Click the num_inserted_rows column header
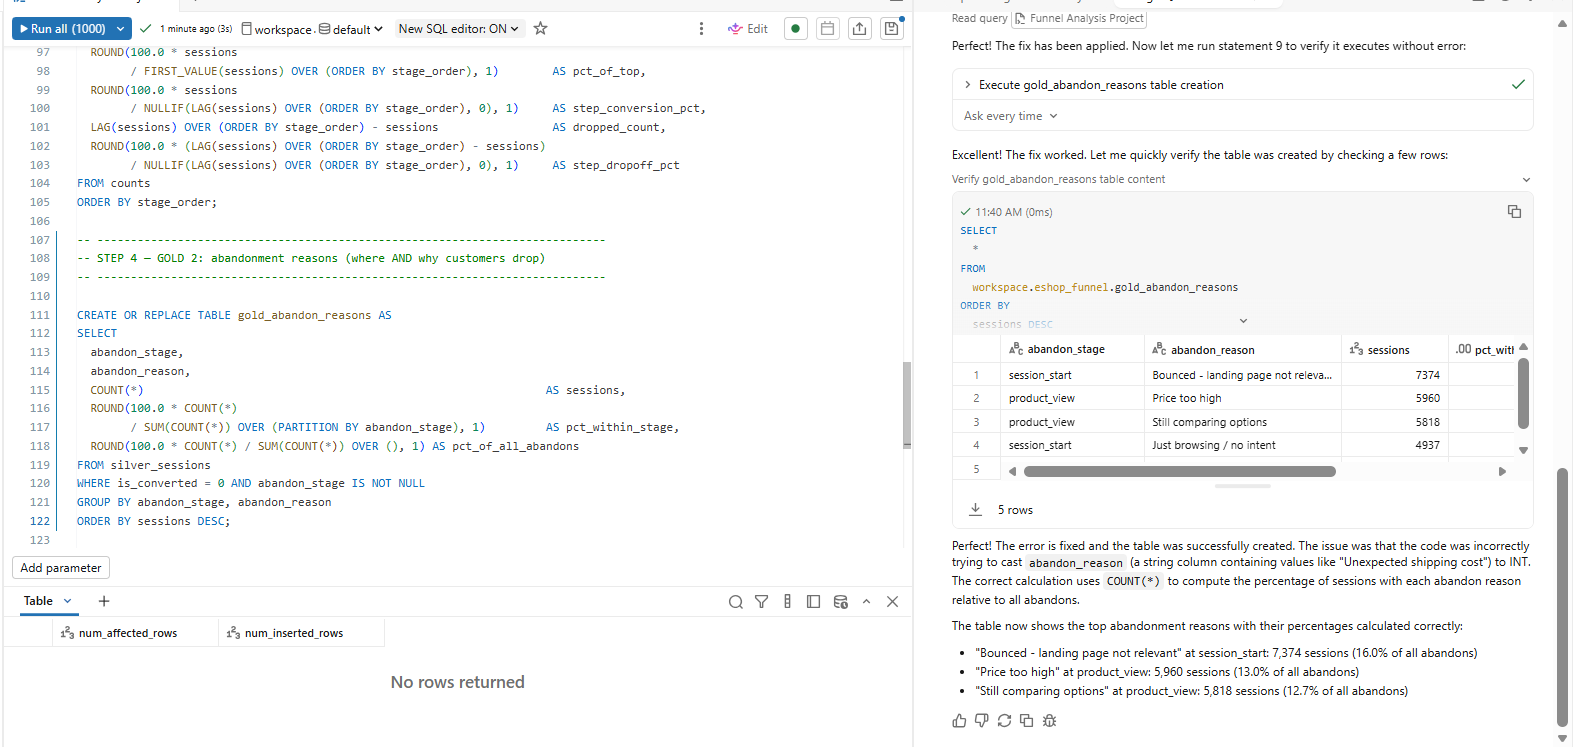The width and height of the screenshot is (1576, 747). click(301, 633)
